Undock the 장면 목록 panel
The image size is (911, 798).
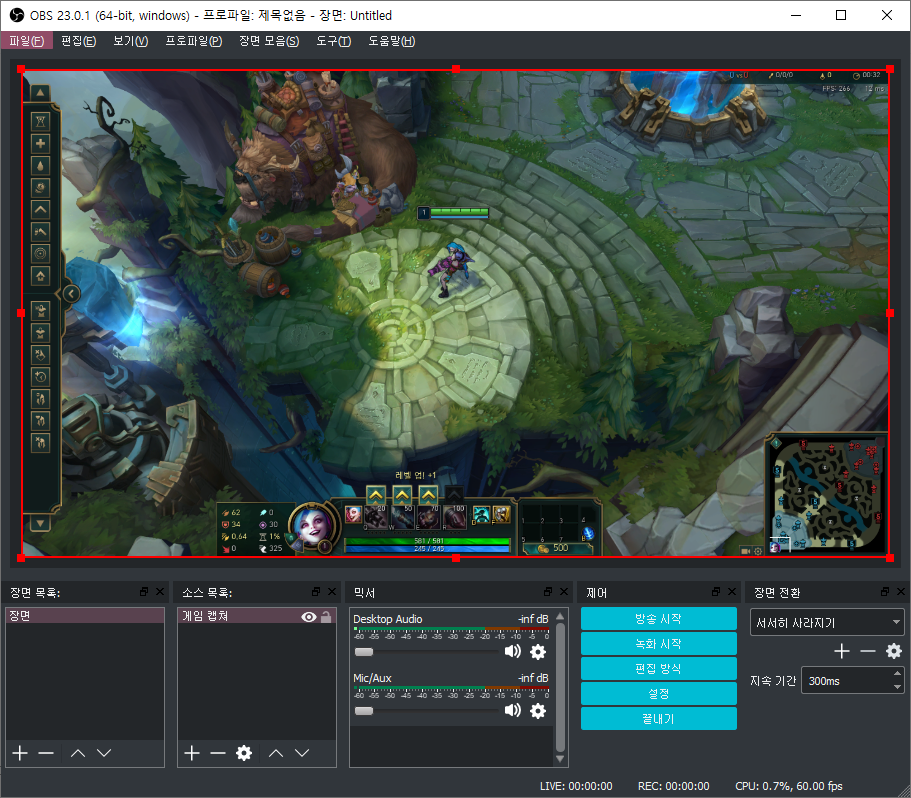144,591
